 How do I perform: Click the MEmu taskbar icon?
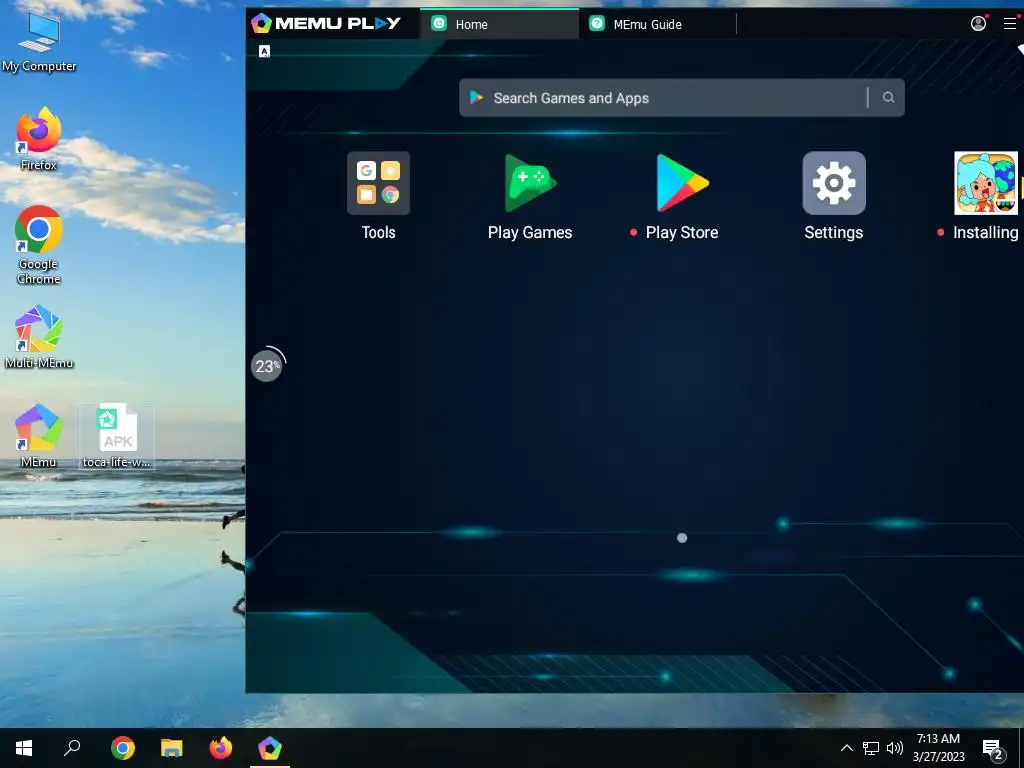pyautogui.click(x=270, y=748)
